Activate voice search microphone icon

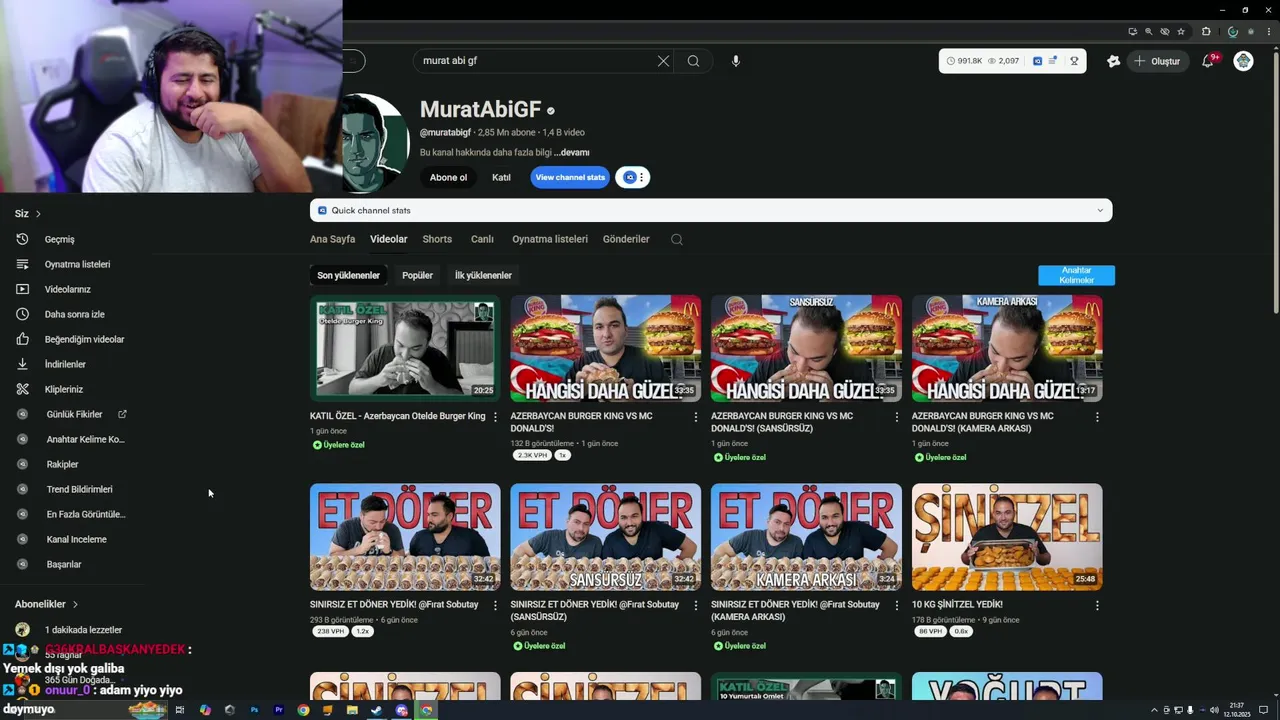coord(736,61)
